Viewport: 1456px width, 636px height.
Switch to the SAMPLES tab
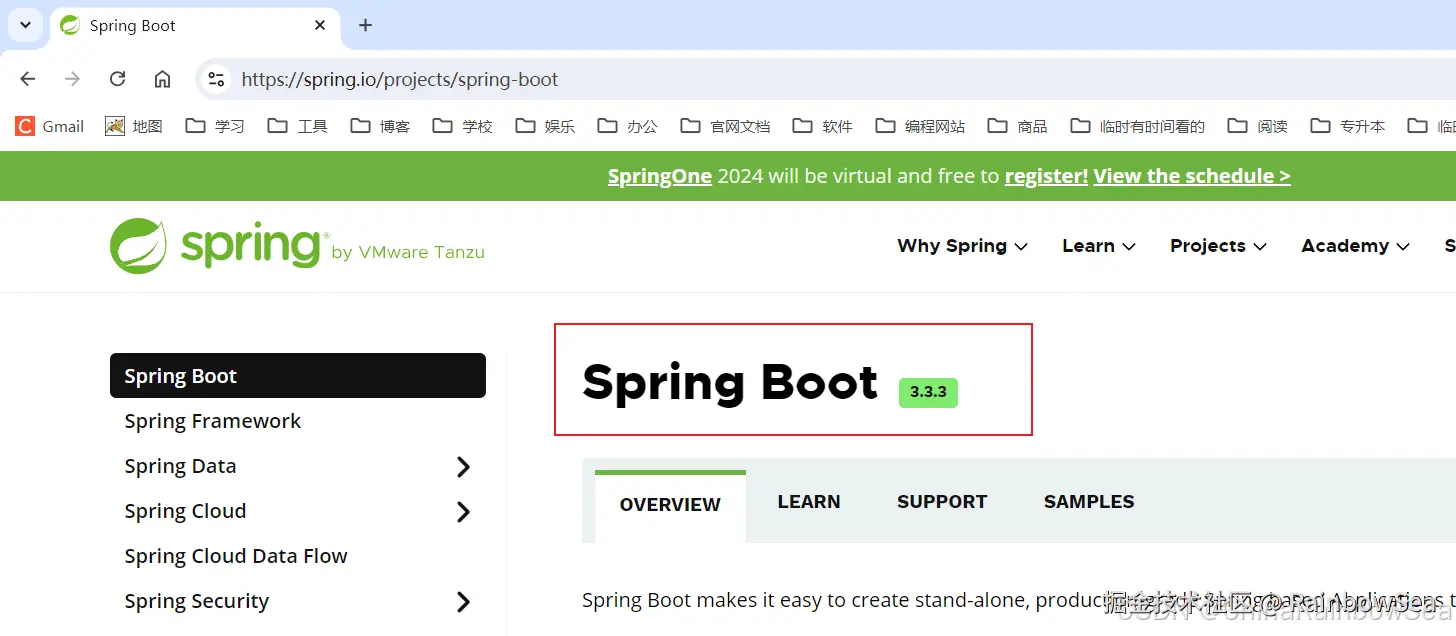[x=1089, y=502]
